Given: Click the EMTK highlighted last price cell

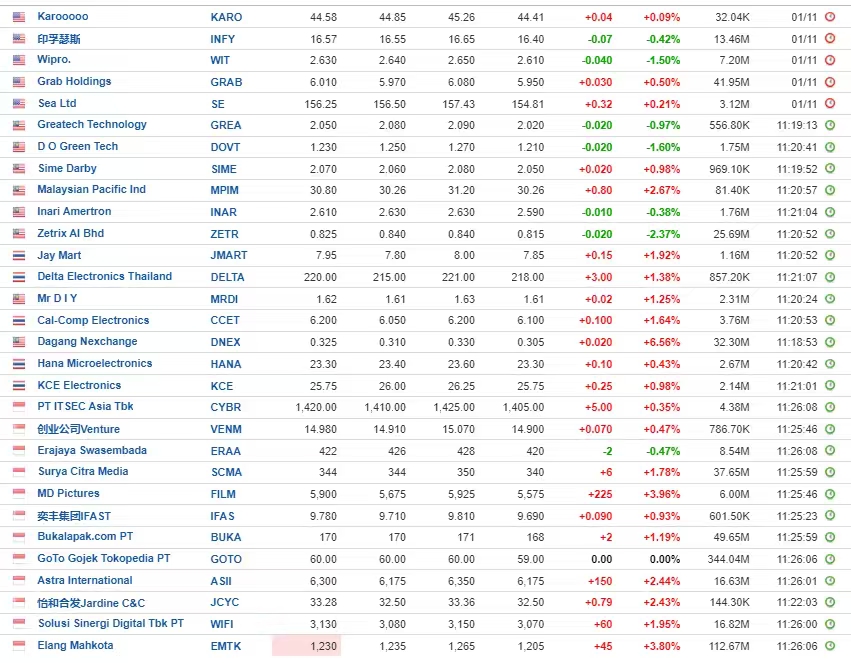Looking at the screenshot, I should pyautogui.click(x=306, y=646).
